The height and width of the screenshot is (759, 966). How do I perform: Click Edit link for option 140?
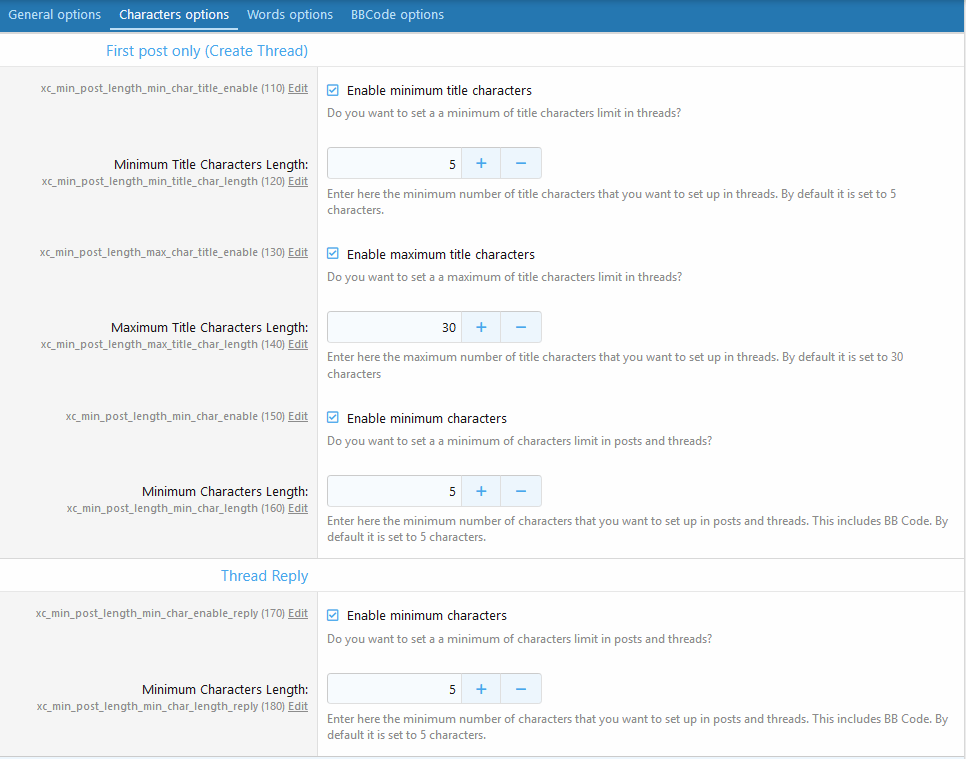[x=298, y=345]
